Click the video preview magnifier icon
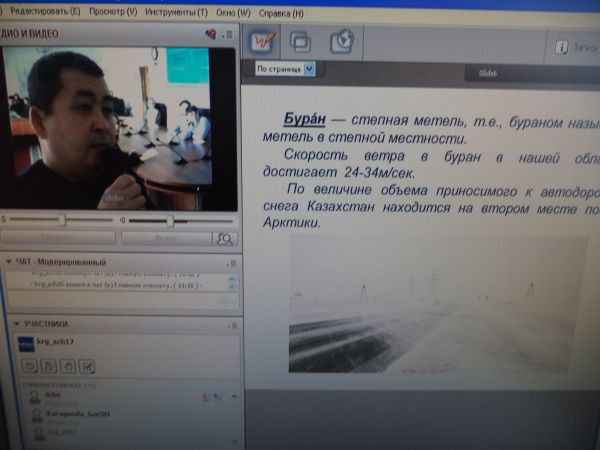600x450 pixels. [x=226, y=238]
